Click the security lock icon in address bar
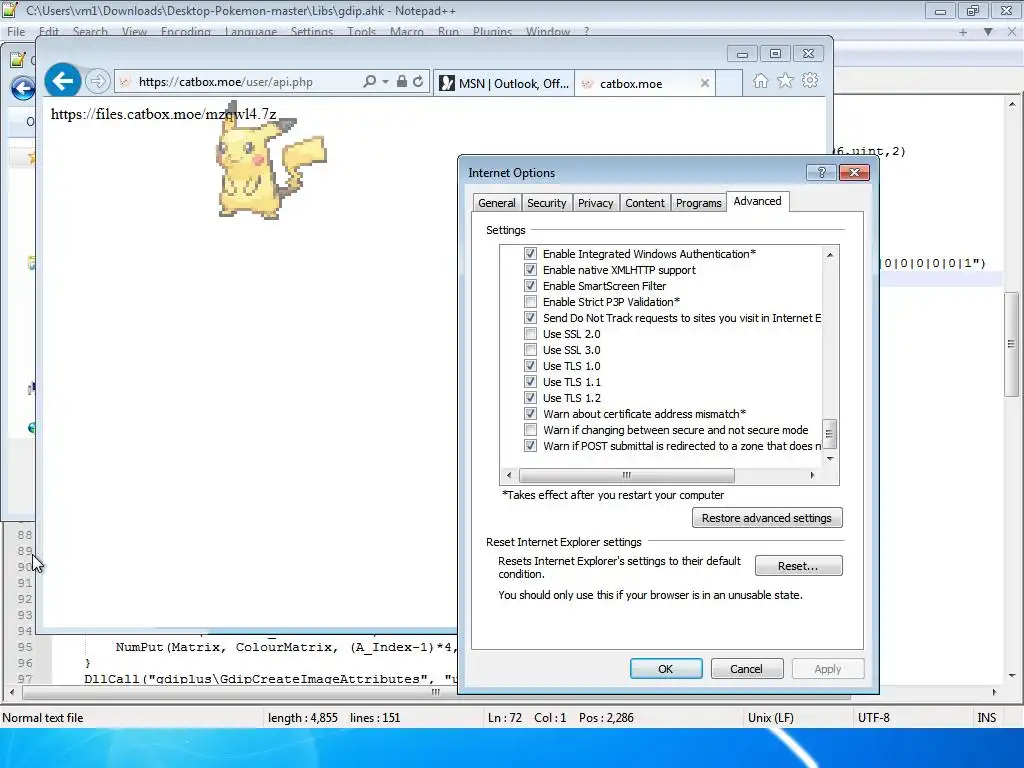1024x768 pixels. pos(402,82)
